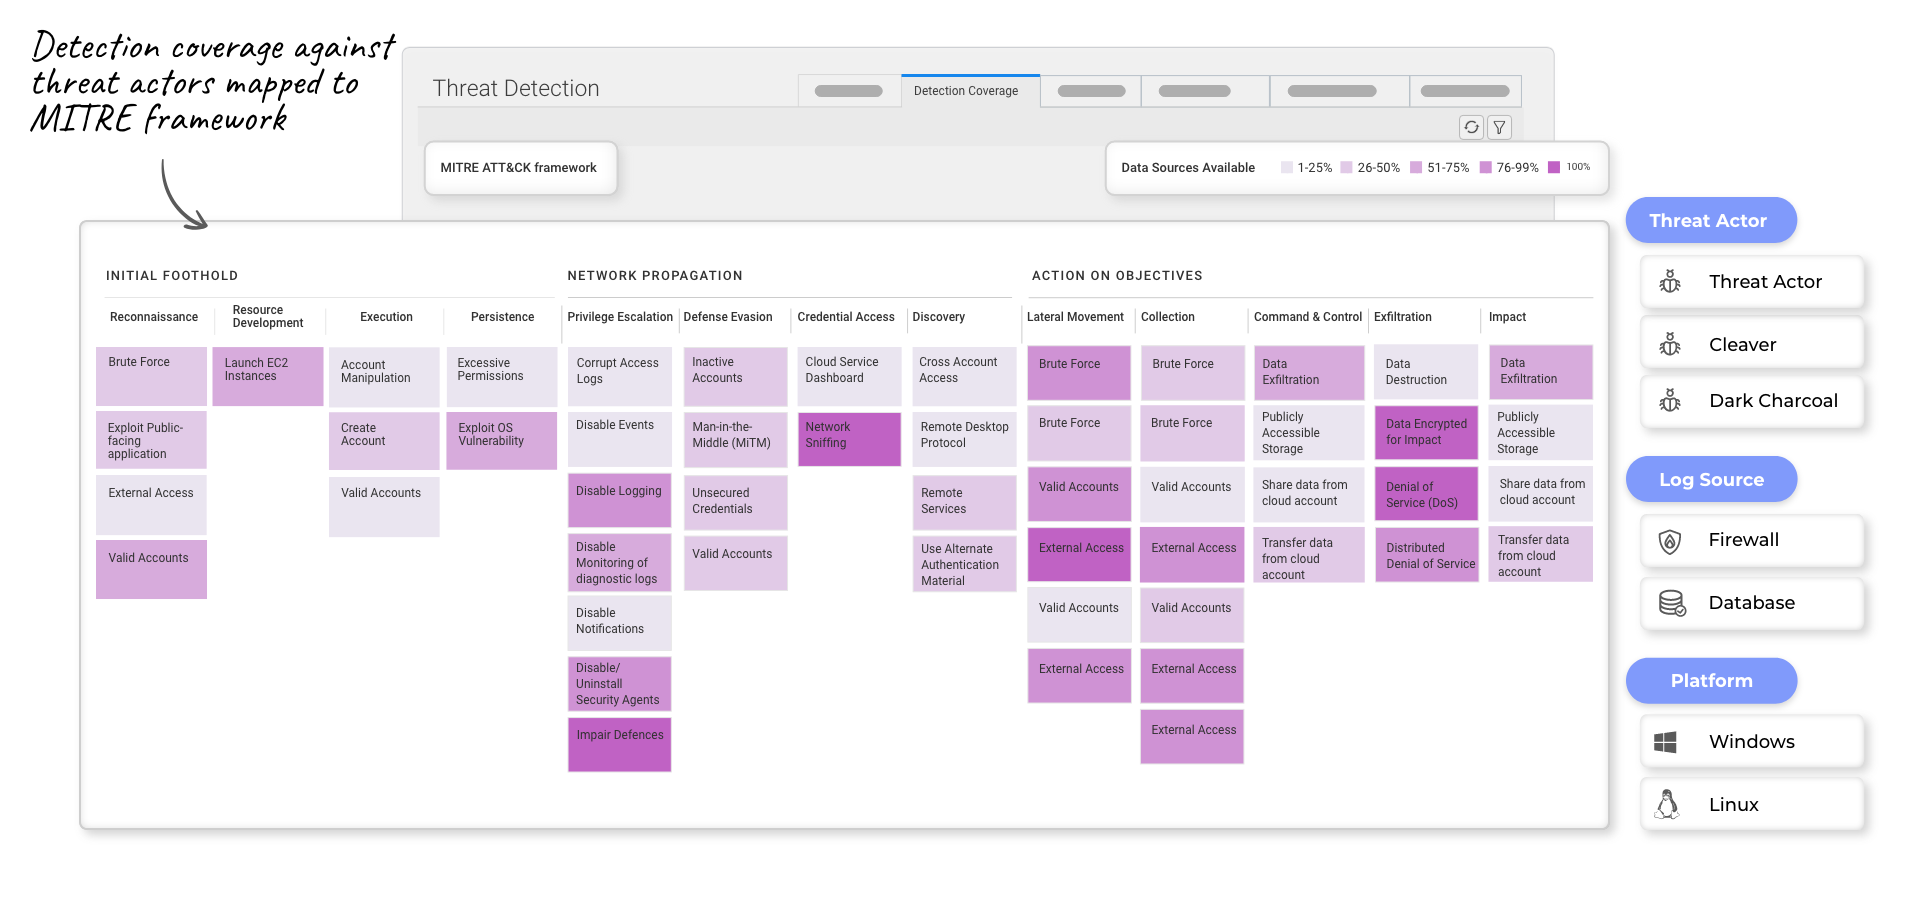Image resolution: width=1920 pixels, height=900 pixels.
Task: Open the filter funnel icon
Action: [1499, 127]
